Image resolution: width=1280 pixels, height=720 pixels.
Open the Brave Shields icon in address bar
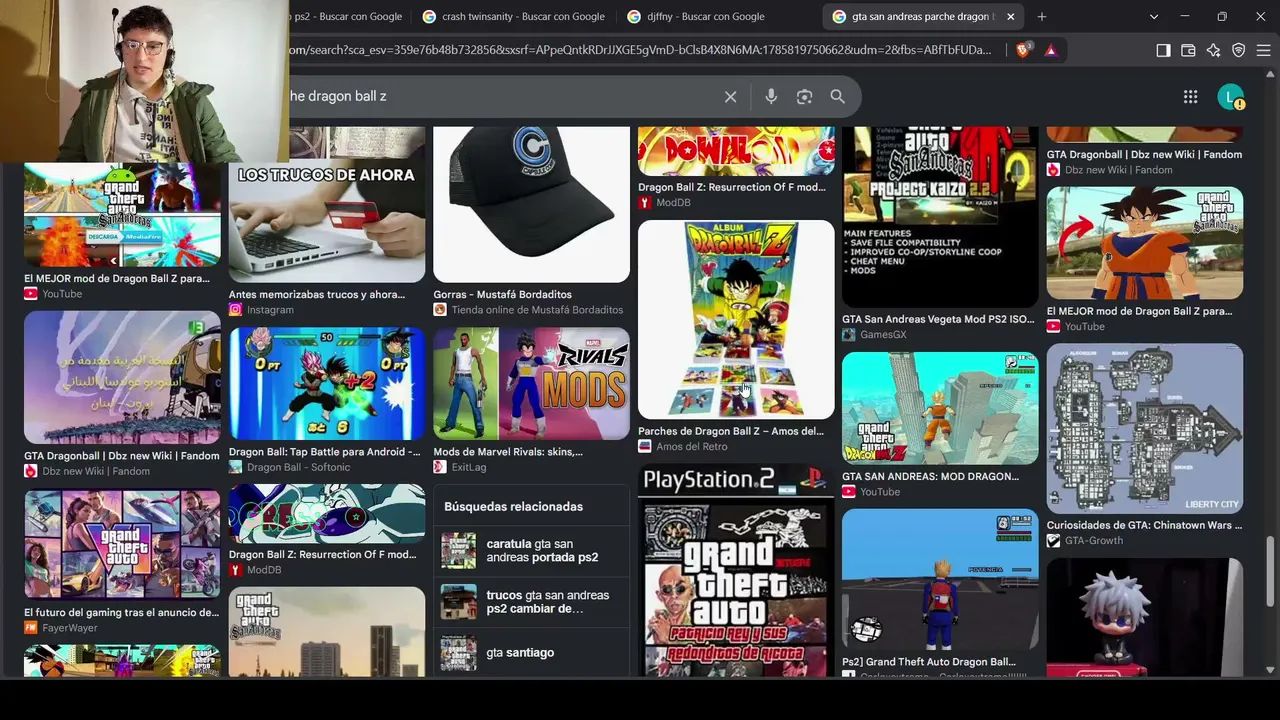(x=1023, y=50)
